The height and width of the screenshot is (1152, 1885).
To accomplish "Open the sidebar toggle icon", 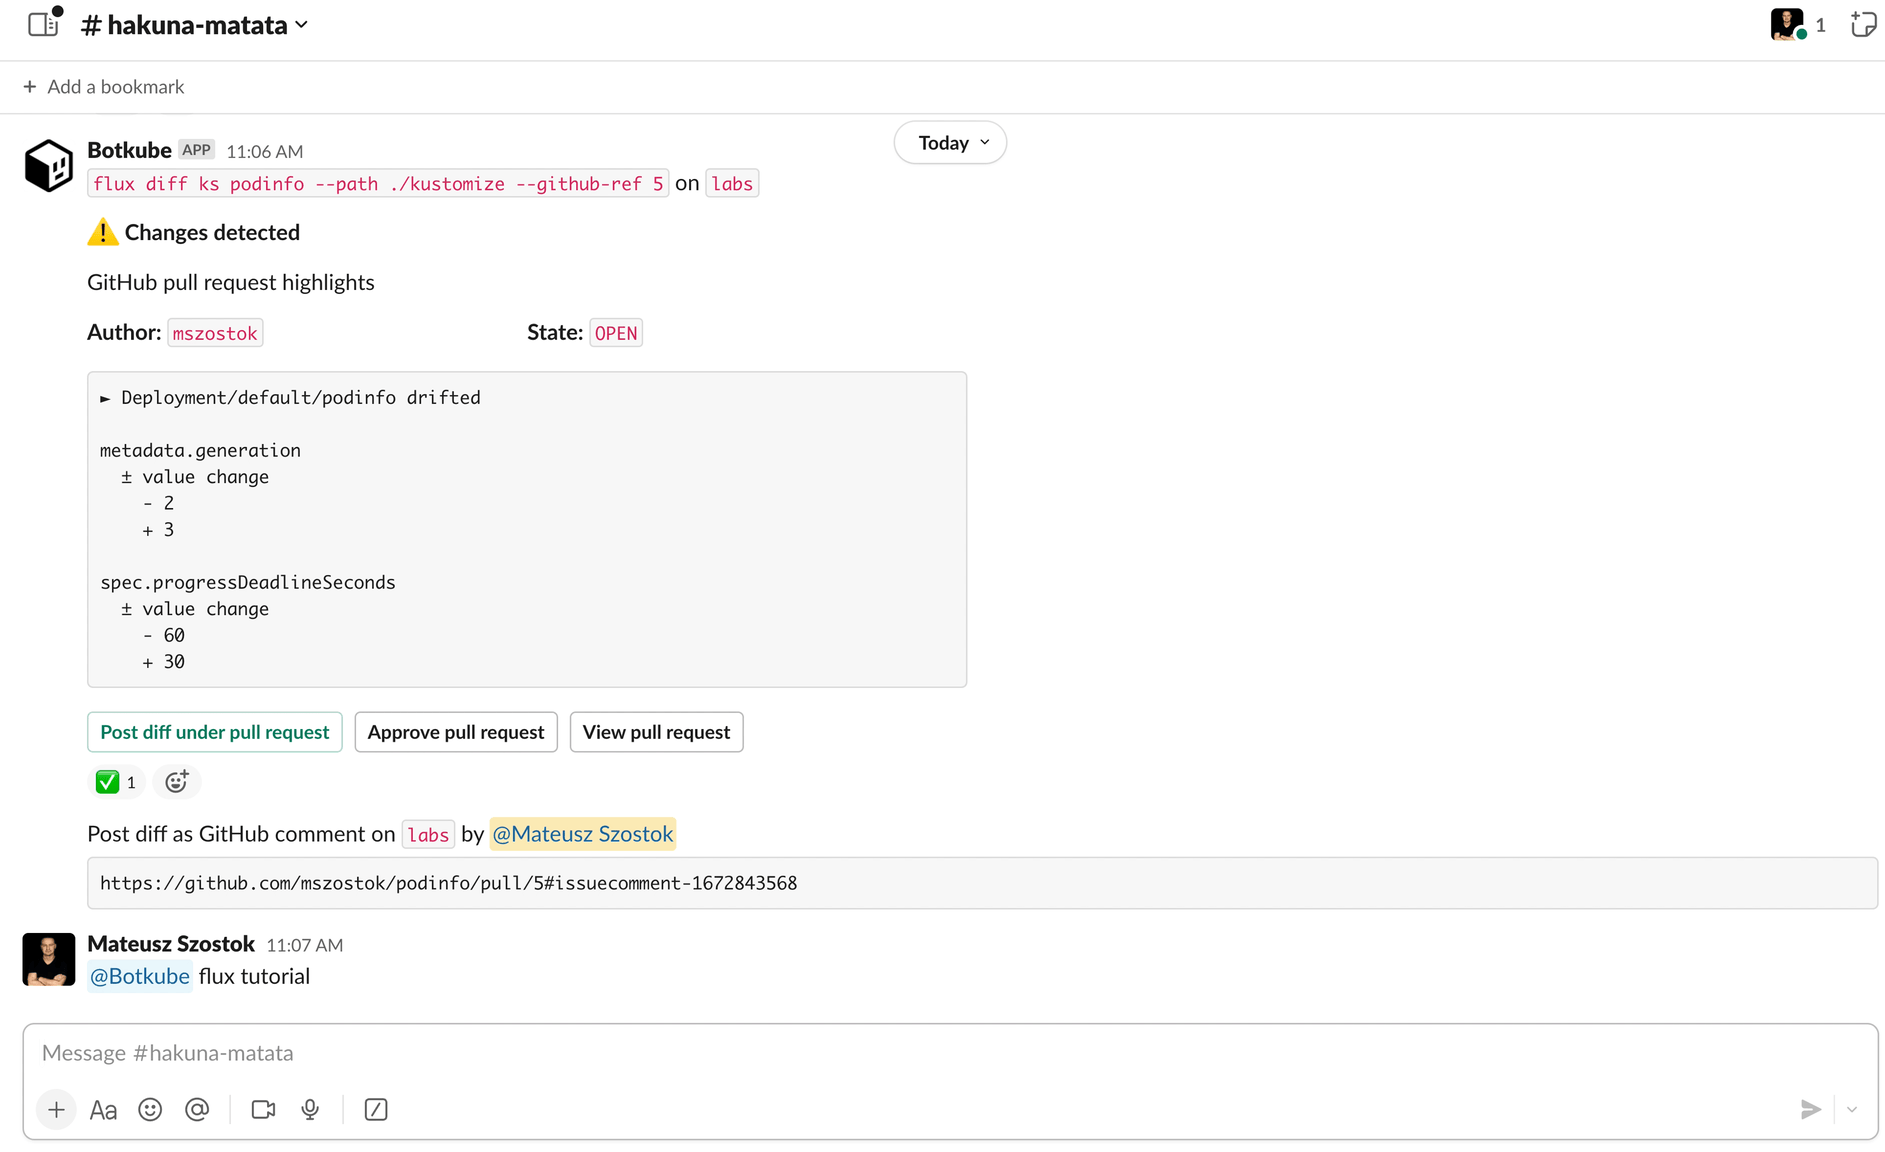I will click(43, 24).
